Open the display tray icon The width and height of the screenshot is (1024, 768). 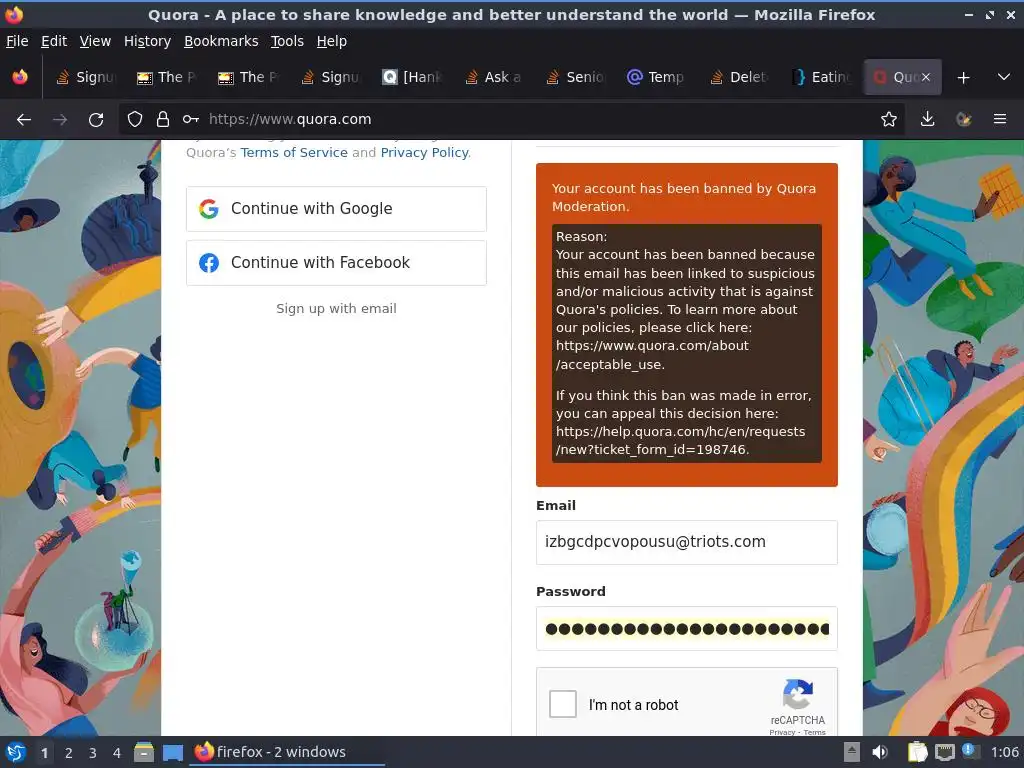click(x=944, y=752)
